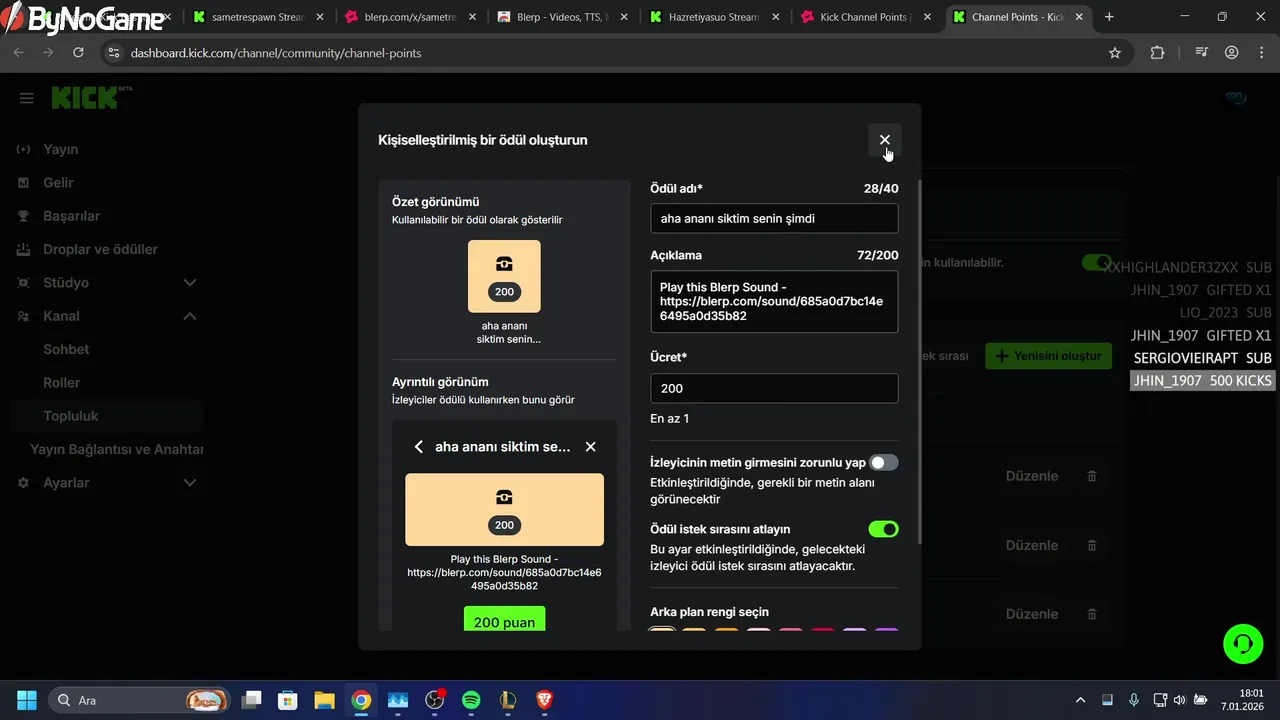Open Brave browser from the taskbar
The image size is (1280, 720).
click(544, 700)
